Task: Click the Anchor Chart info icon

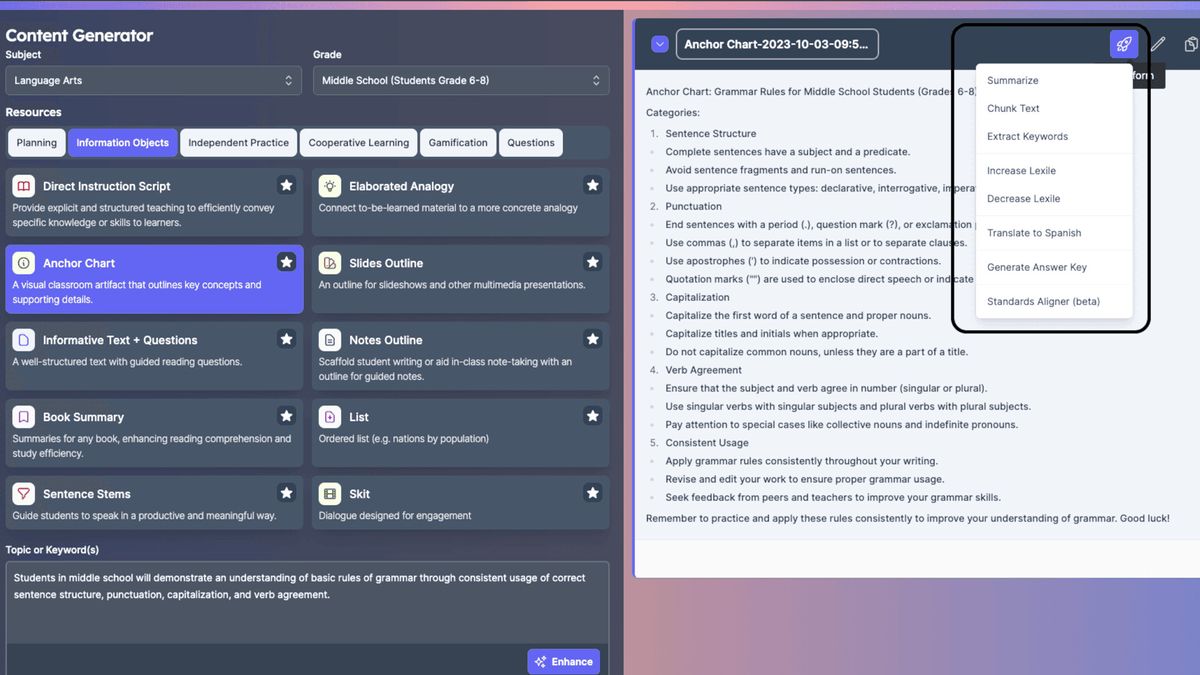Action: tap(23, 263)
